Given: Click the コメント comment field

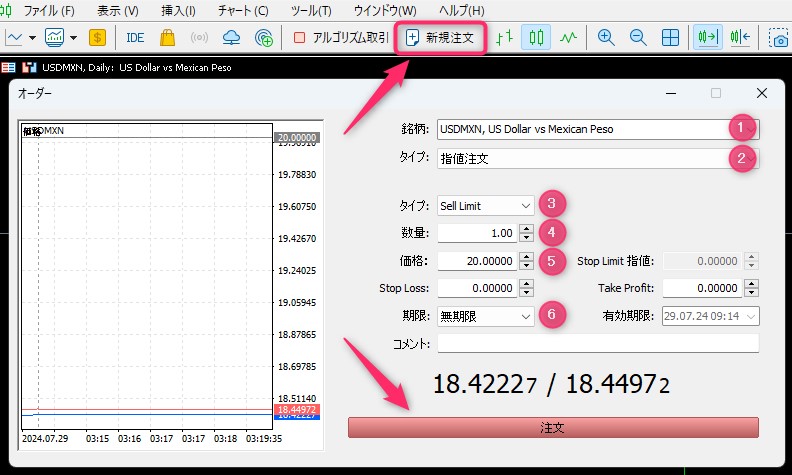Looking at the screenshot, I should point(598,344).
